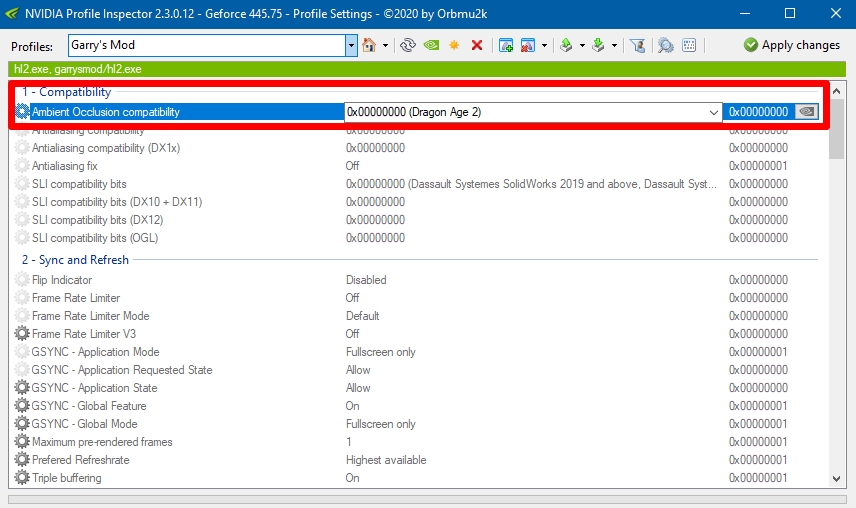This screenshot has height=508, width=856.
Task: Open the export profile dropdown arrow
Action: click(582, 45)
